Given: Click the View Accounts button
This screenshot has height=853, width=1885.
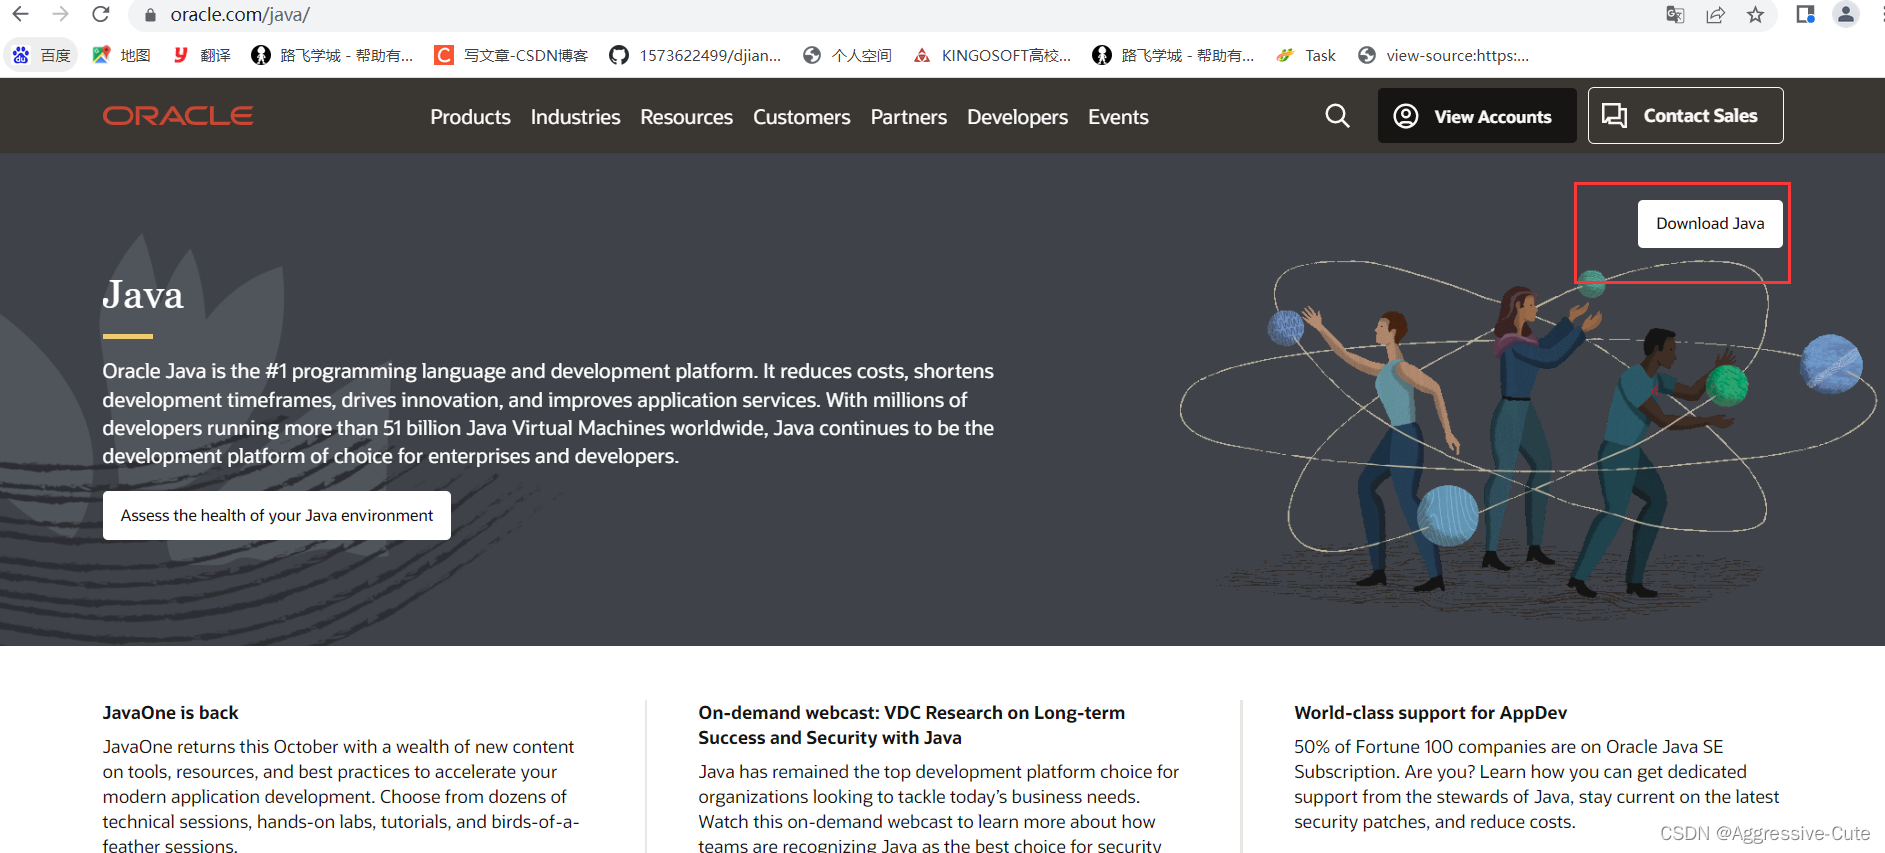Looking at the screenshot, I should pos(1477,116).
